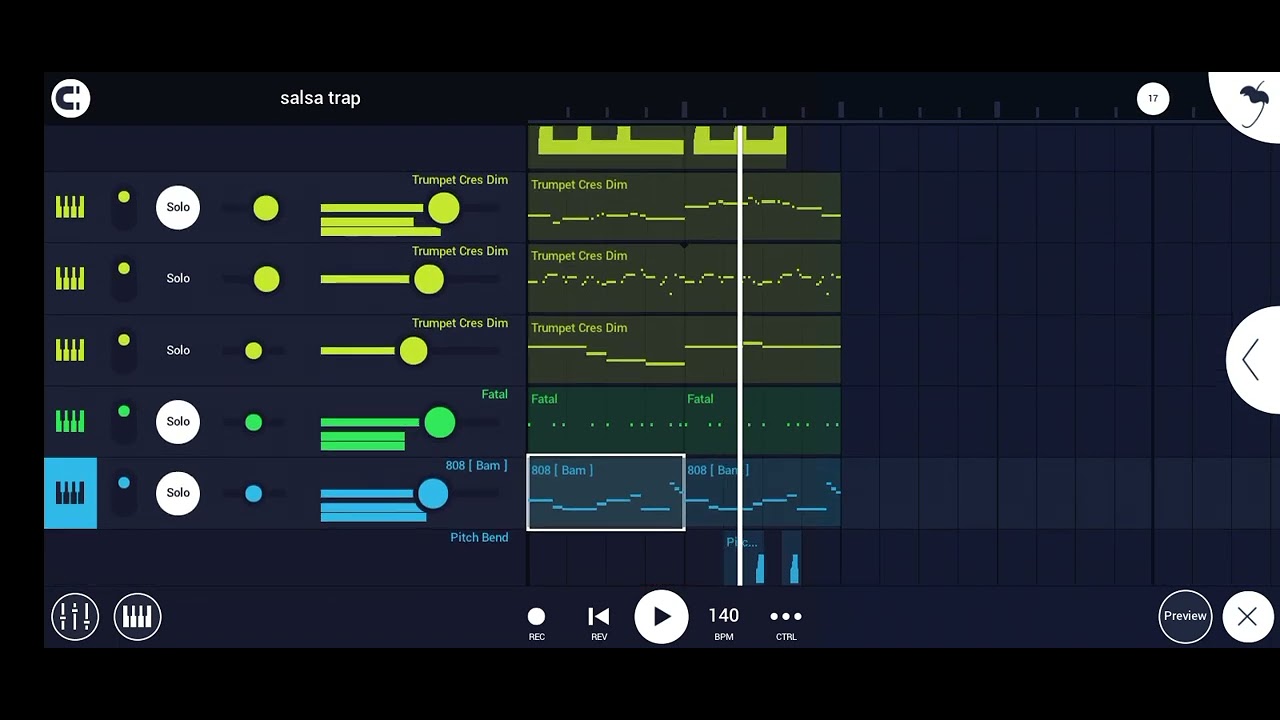Click the third Trumpet Cres Dim pan knob
This screenshot has height=720, width=1280.
[253, 351]
